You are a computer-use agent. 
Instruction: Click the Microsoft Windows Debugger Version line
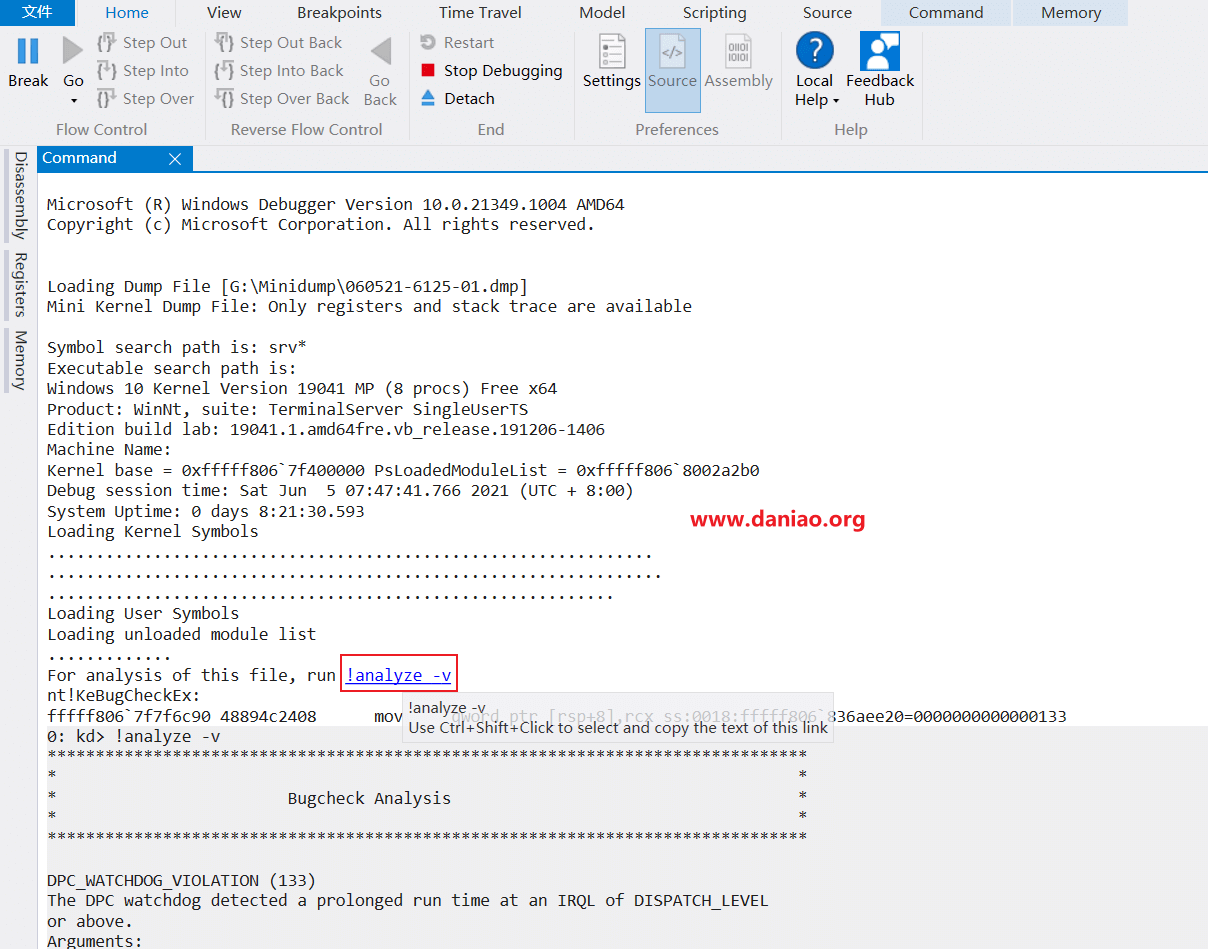point(336,204)
